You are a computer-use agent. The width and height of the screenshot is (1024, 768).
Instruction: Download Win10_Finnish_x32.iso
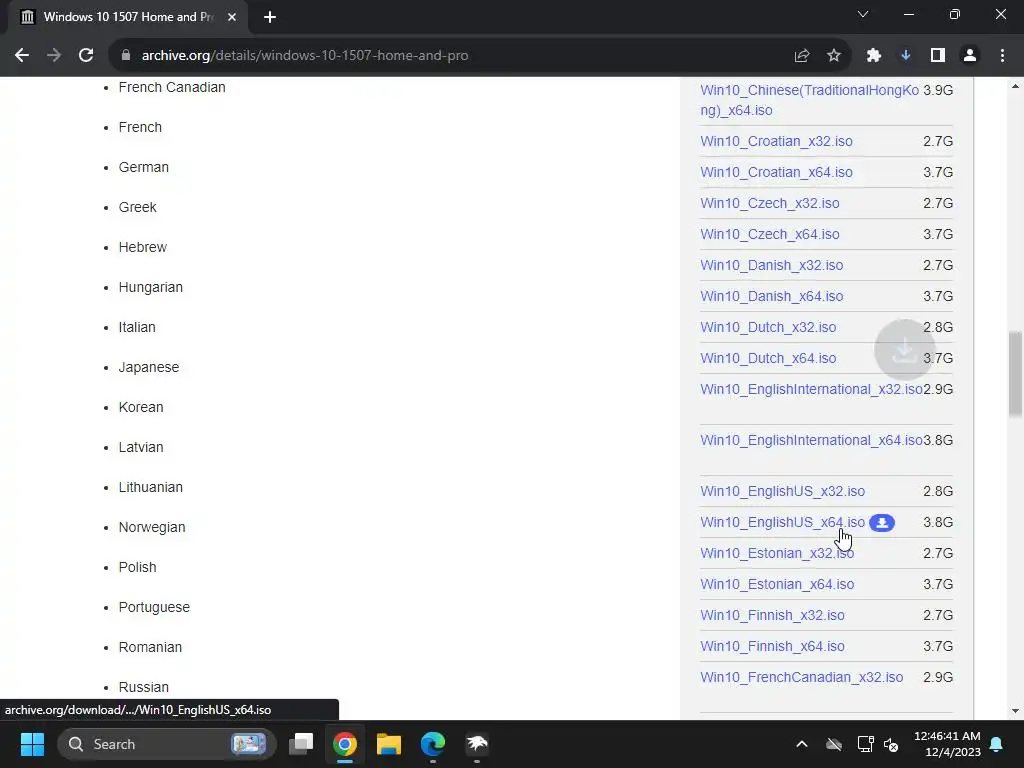pos(773,615)
